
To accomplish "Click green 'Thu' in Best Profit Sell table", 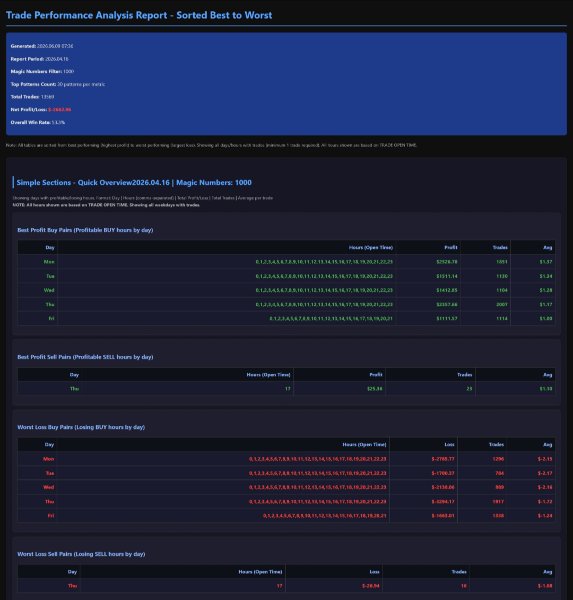I will click(x=74, y=389).
